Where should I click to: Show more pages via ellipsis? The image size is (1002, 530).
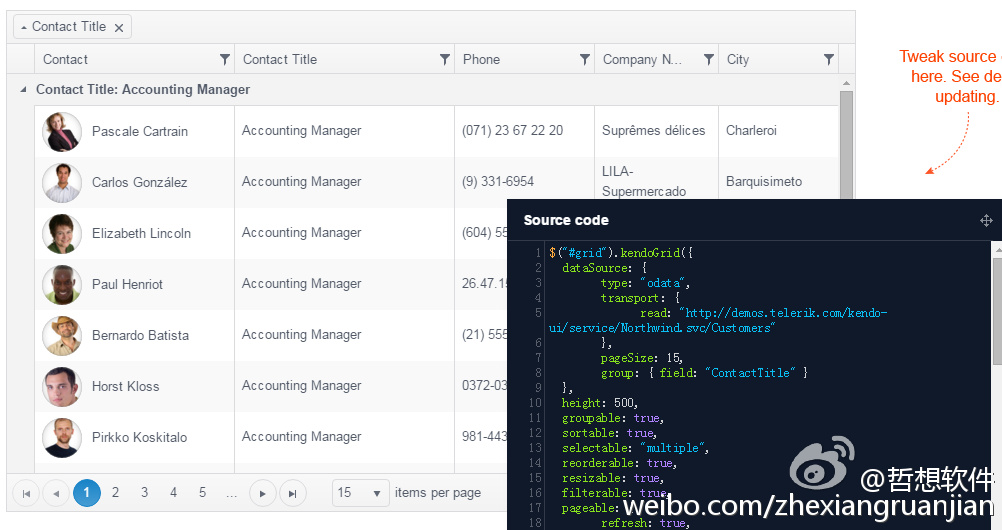[x=231, y=494]
